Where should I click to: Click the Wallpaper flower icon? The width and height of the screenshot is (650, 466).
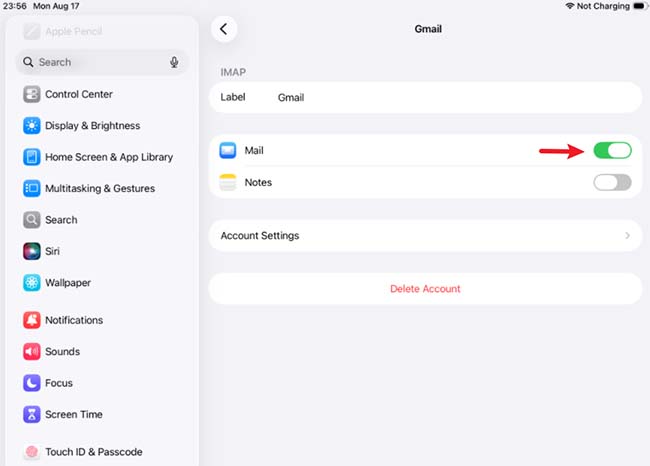click(x=32, y=283)
